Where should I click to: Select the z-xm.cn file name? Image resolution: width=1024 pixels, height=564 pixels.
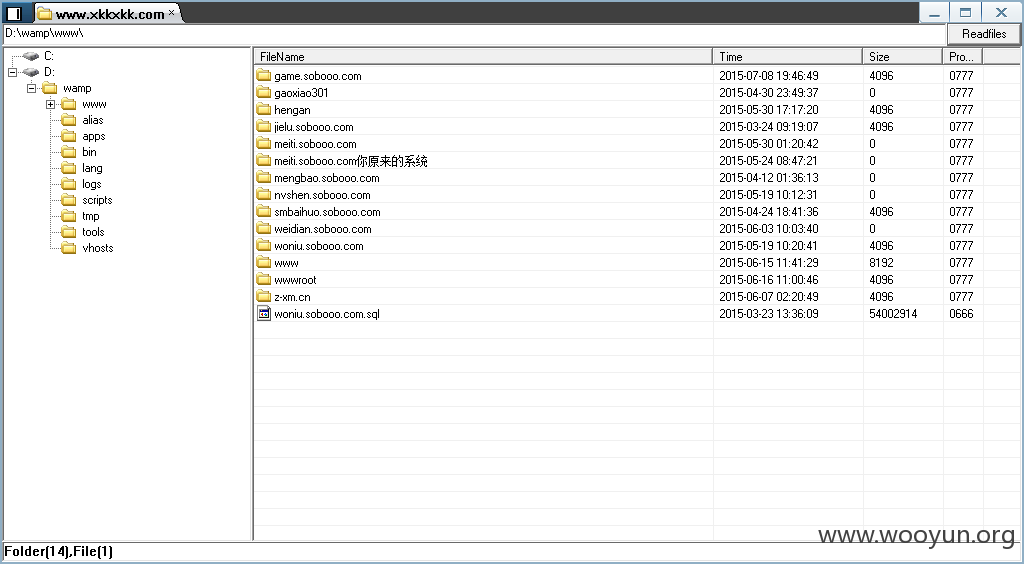coord(292,297)
